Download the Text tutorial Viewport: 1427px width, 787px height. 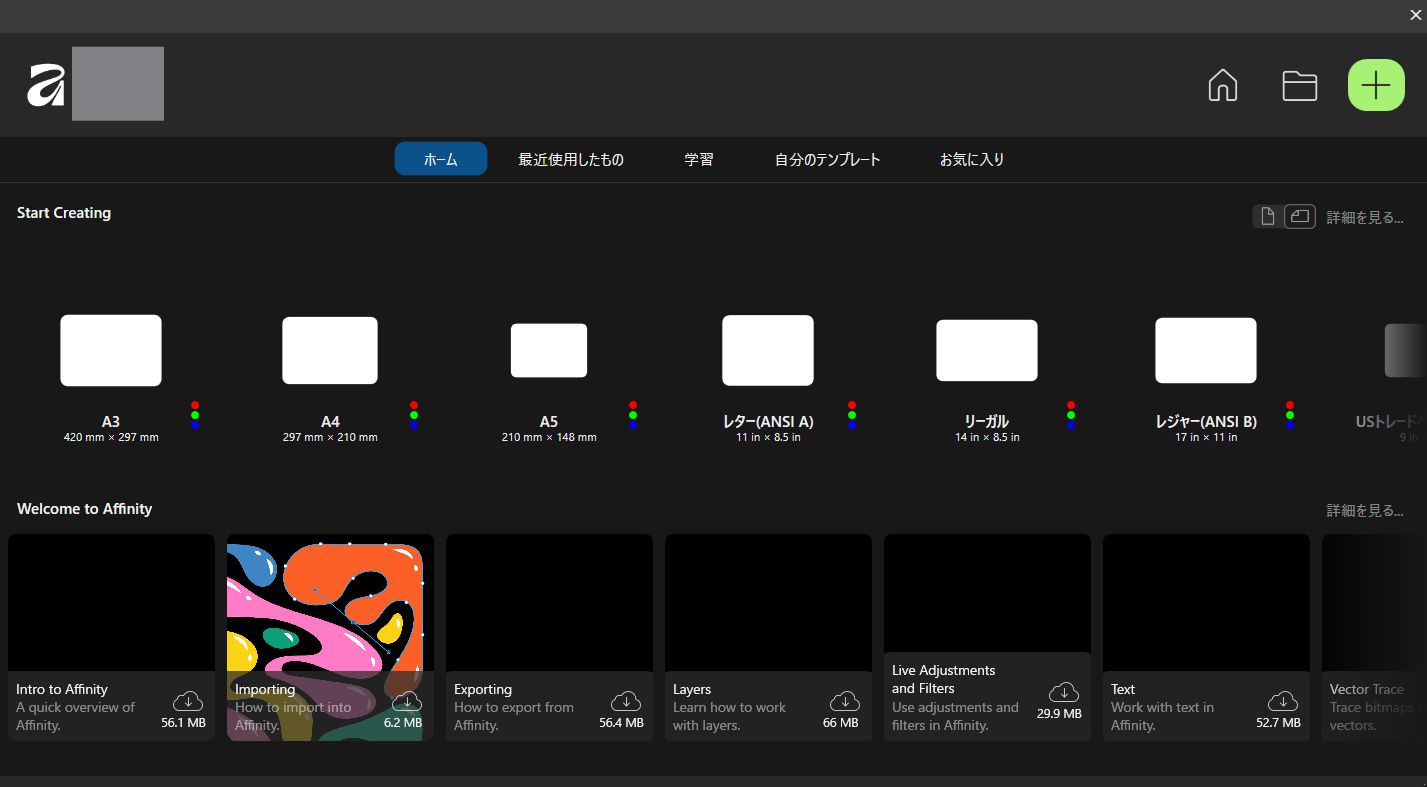coord(1282,701)
